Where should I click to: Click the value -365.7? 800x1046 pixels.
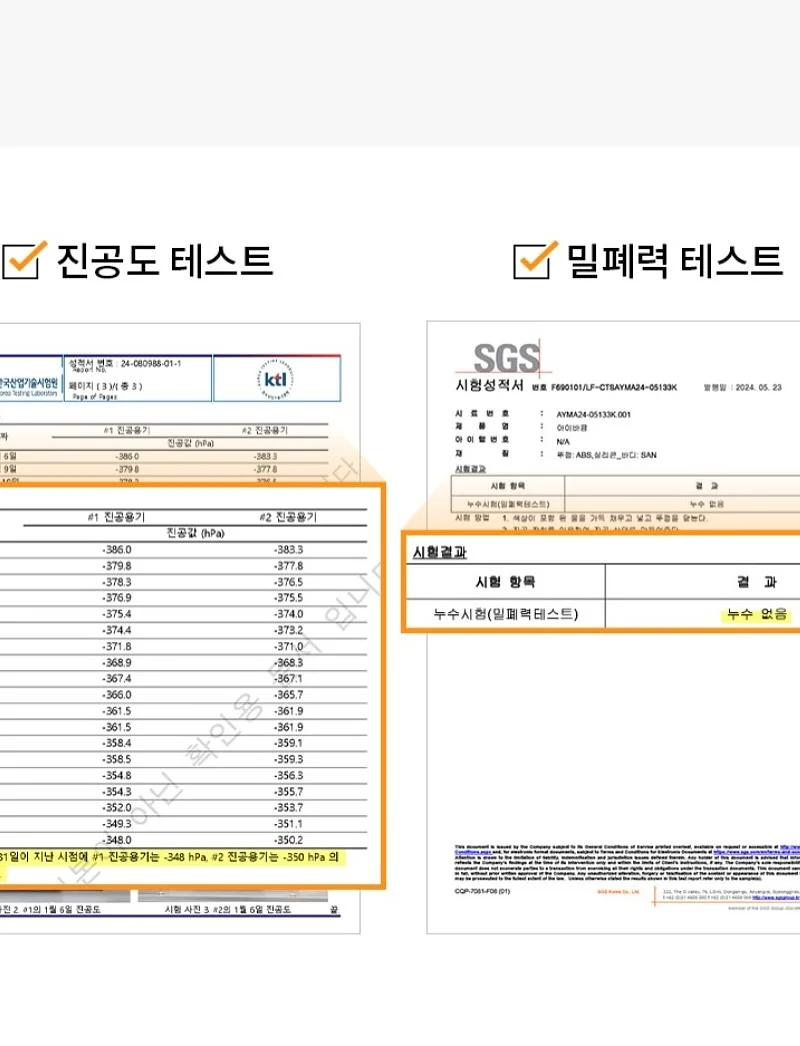pos(288,695)
